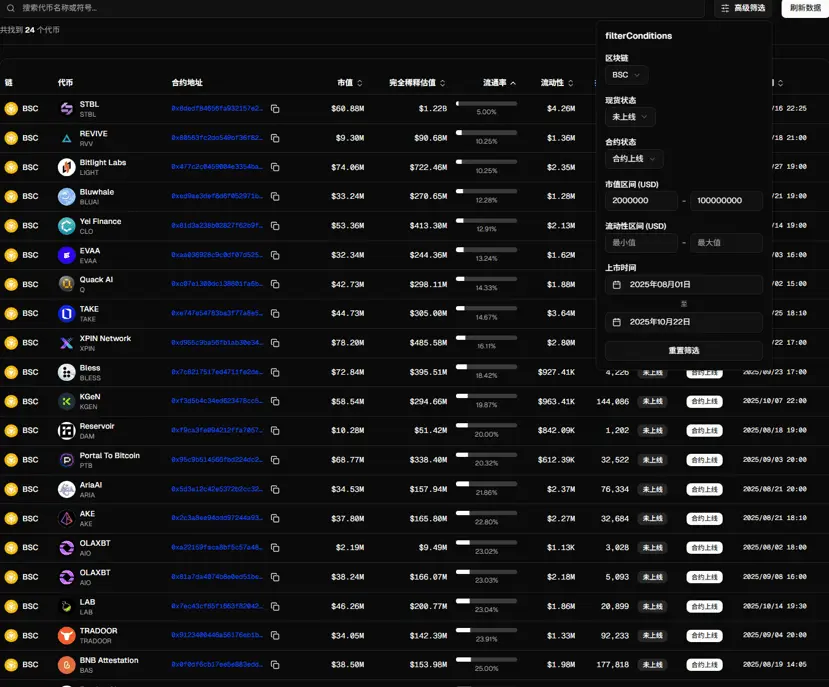Copy the Bless contract address
The height and width of the screenshot is (687, 829).
275,372
